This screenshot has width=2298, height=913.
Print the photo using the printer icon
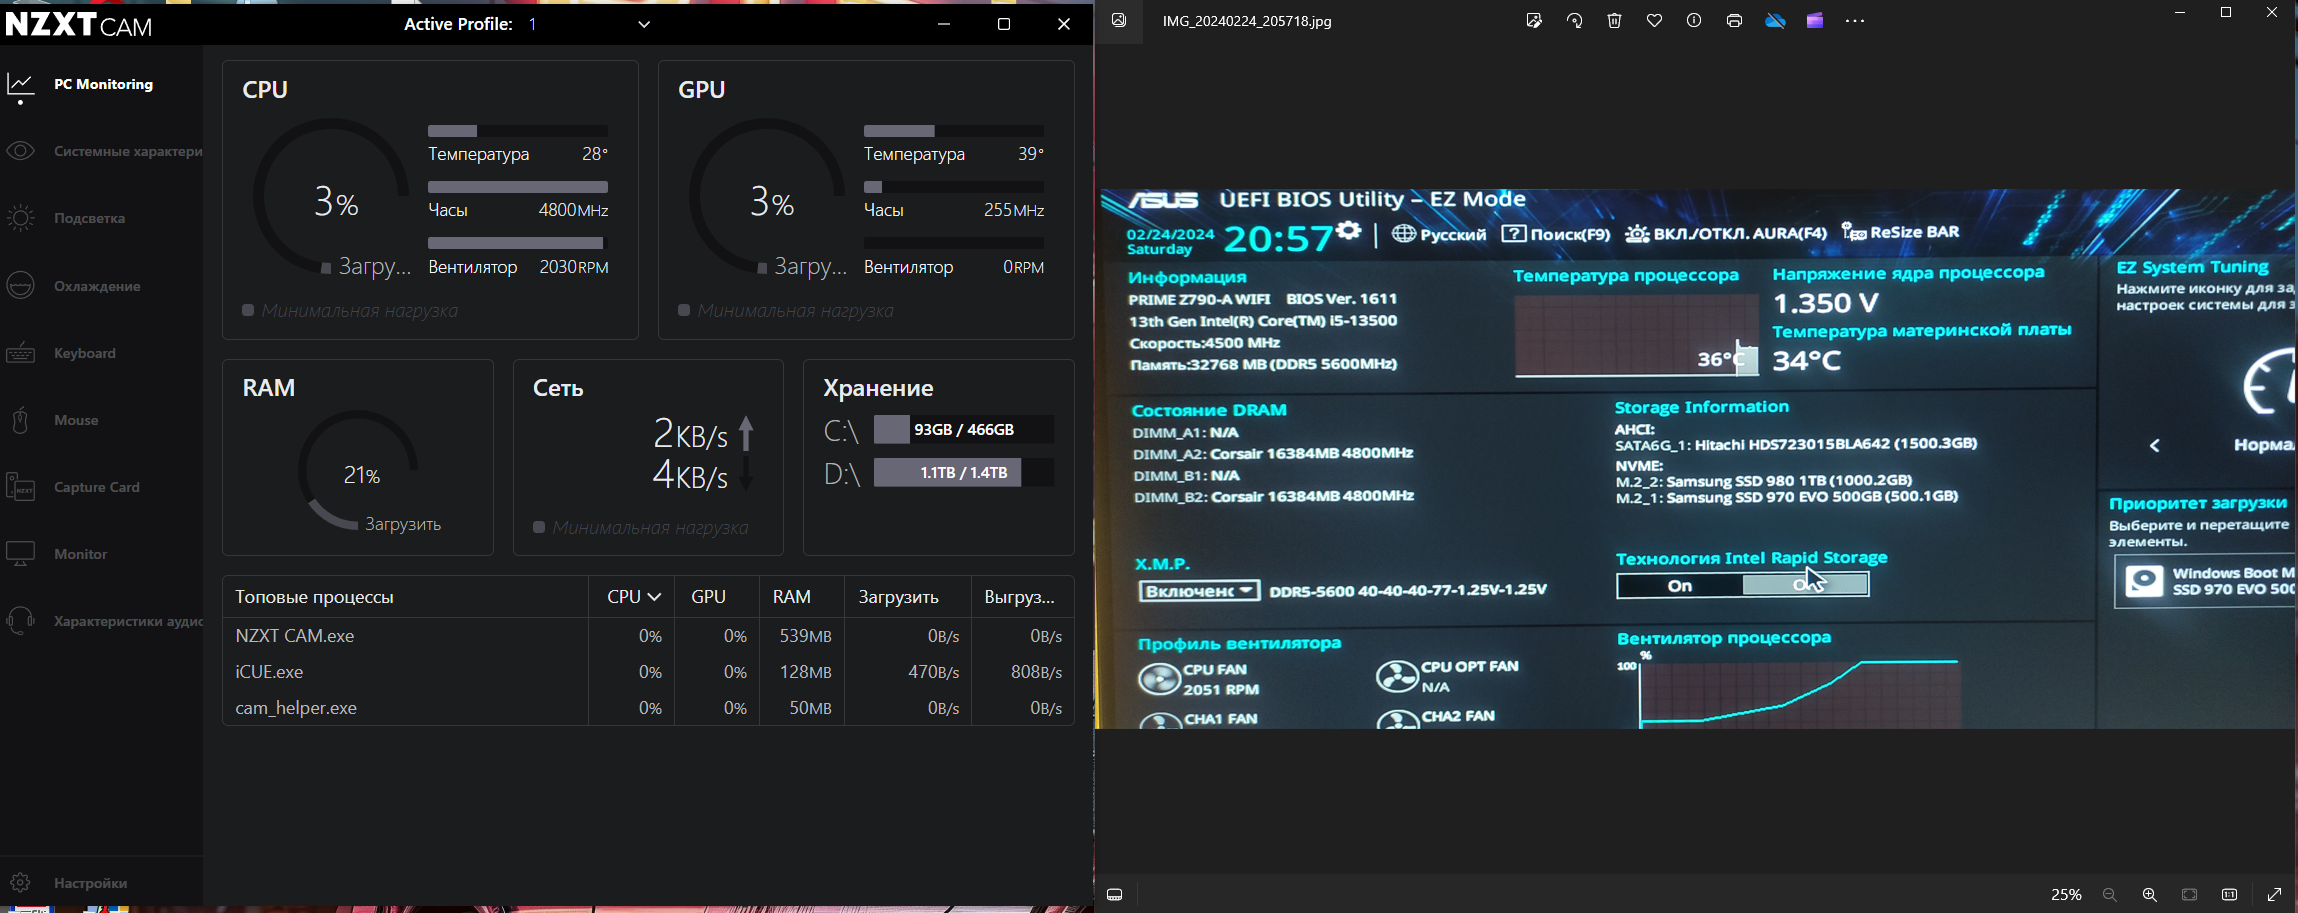[1734, 21]
